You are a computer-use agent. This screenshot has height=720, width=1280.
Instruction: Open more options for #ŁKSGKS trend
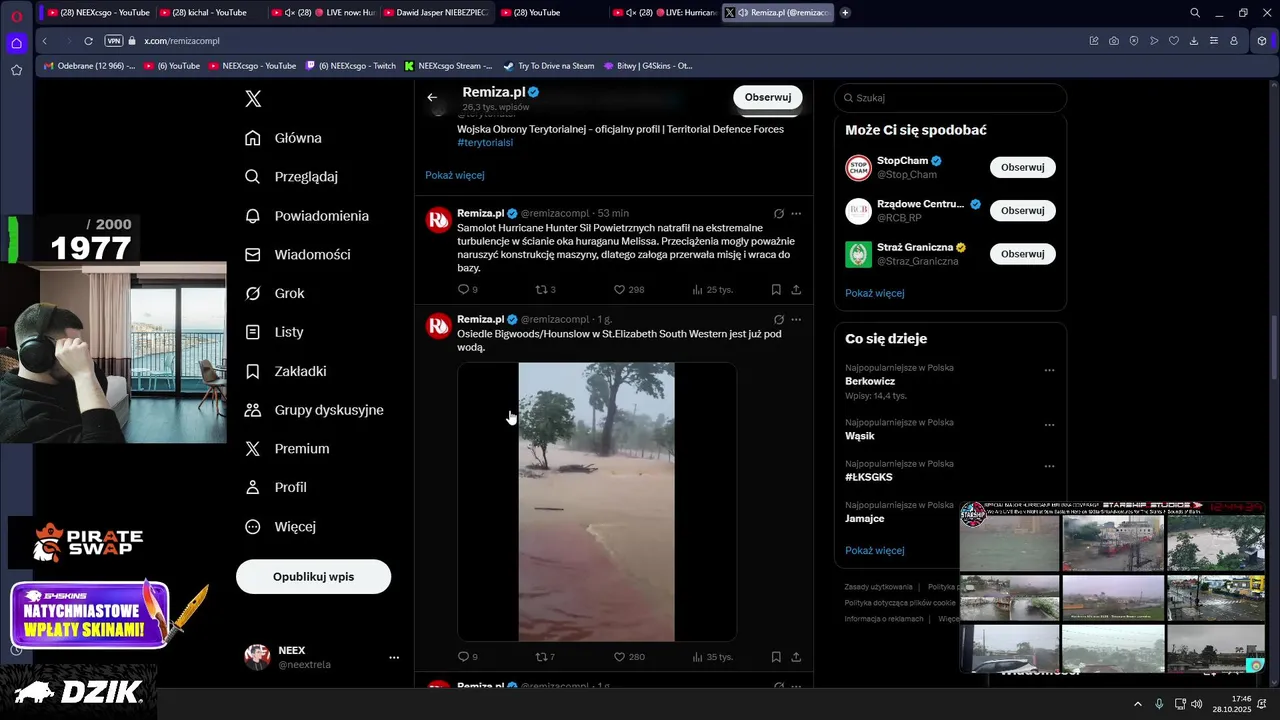click(1049, 466)
